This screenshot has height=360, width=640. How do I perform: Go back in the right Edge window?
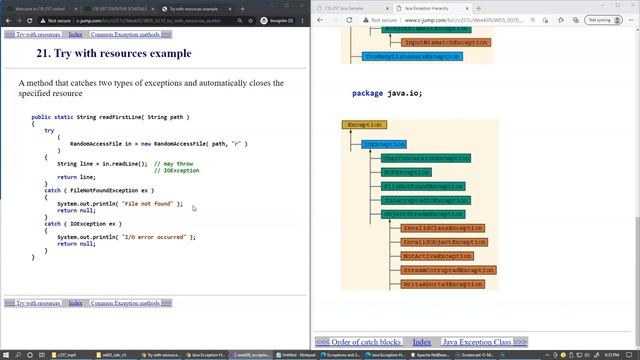tap(320, 20)
